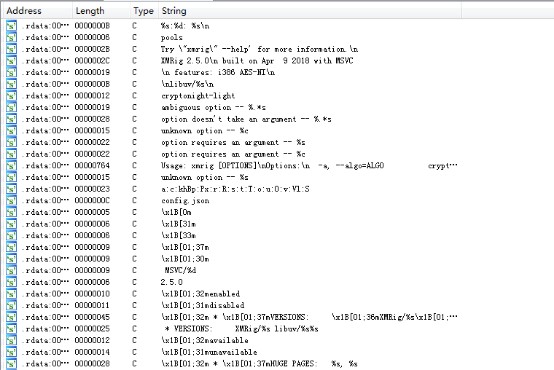The height and width of the screenshot is (370, 554).
Task: Select the icon on 'ambiguous option' row
Action: tap(11, 107)
